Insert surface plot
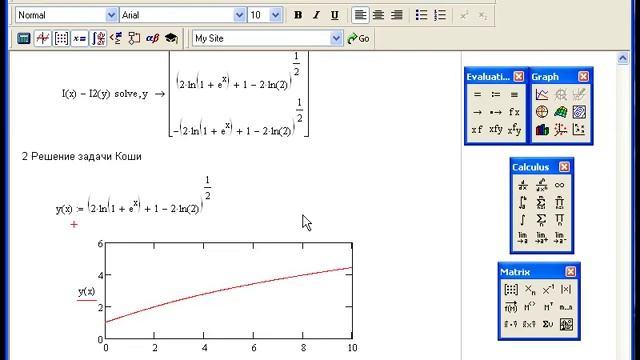Screen dimensions: 640x360 pyautogui.click(x=561, y=112)
